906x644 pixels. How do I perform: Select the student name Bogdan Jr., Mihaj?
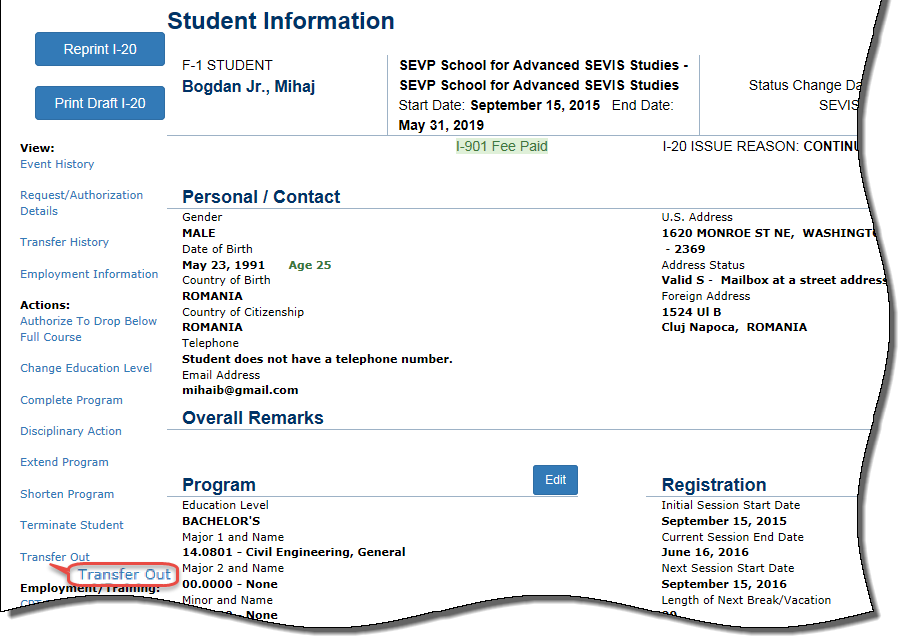[248, 87]
